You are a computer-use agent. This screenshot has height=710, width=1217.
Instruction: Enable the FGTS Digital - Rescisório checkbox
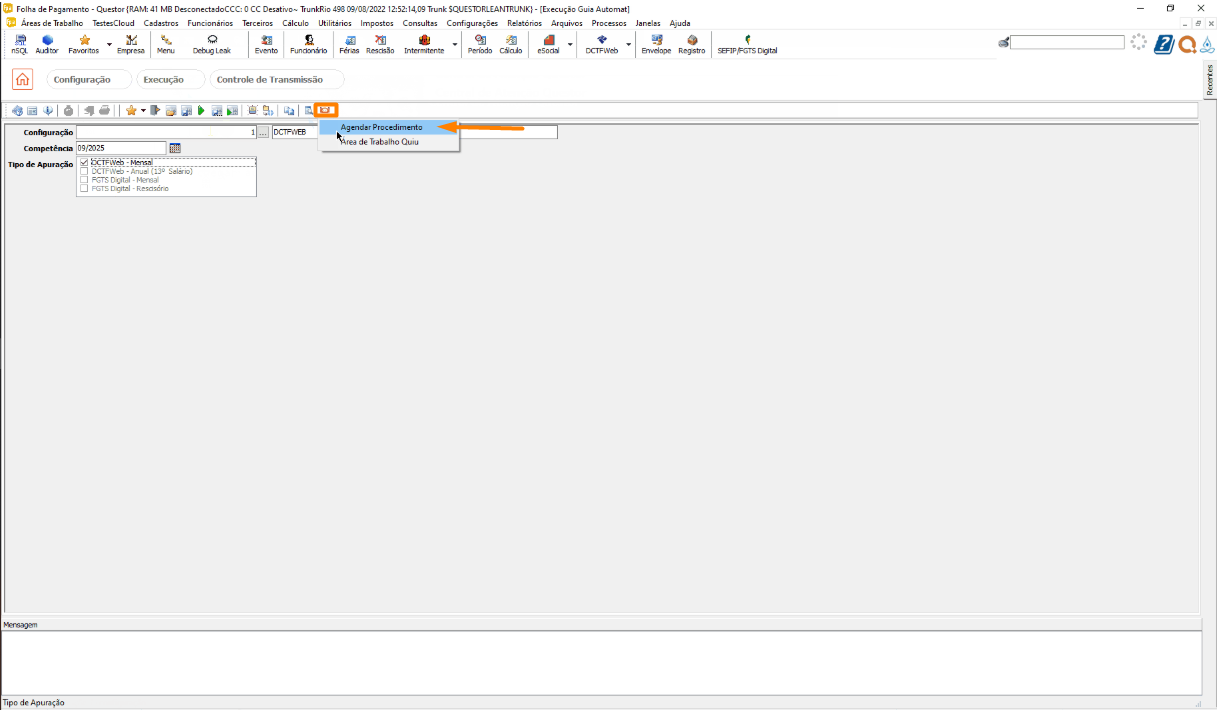pos(84,188)
